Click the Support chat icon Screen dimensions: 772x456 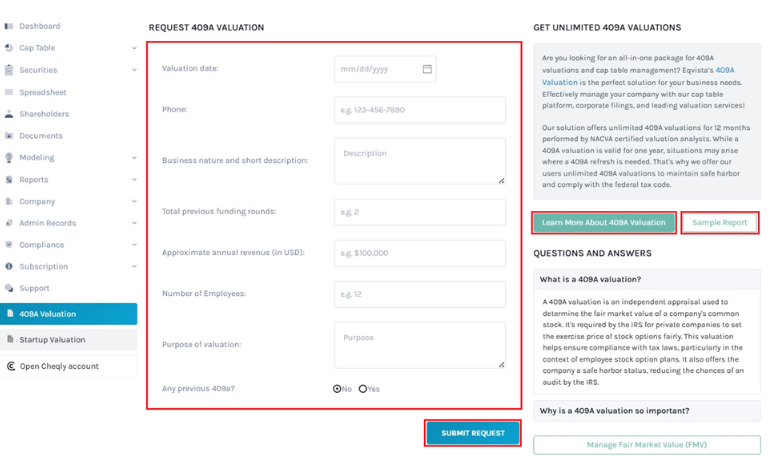point(9,288)
